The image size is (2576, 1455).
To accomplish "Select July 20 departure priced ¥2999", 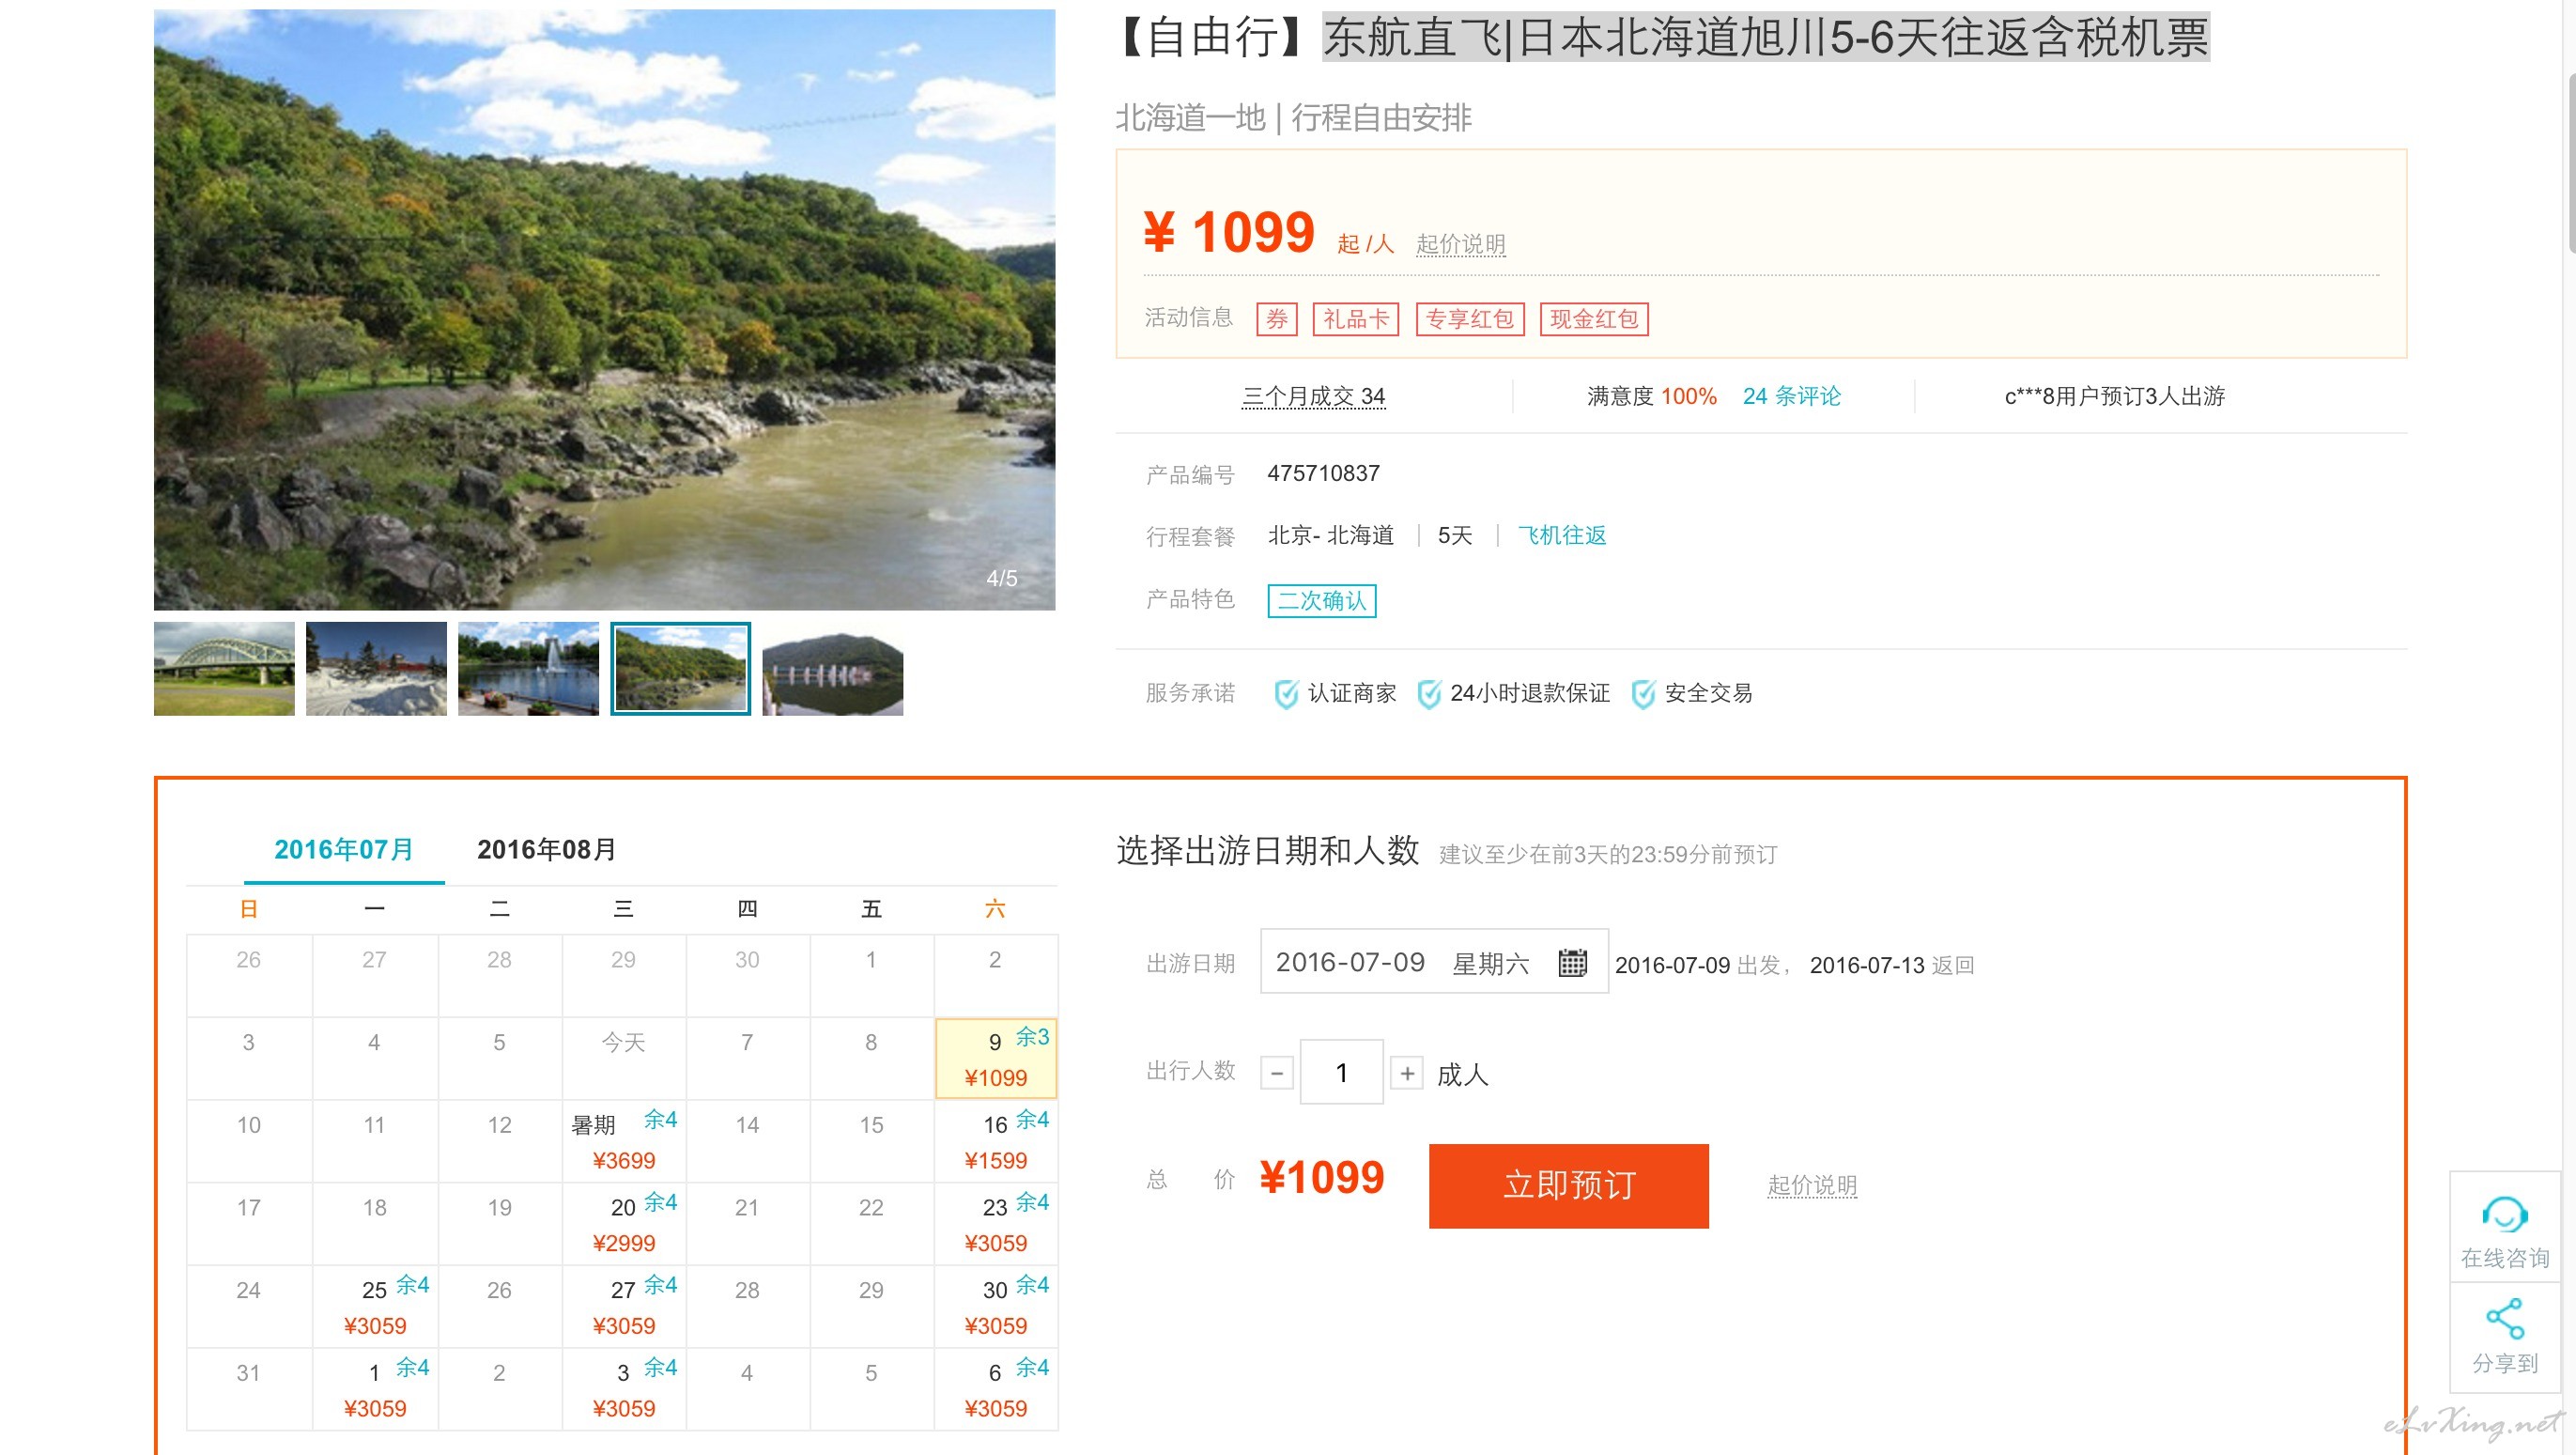I will pos(623,1224).
